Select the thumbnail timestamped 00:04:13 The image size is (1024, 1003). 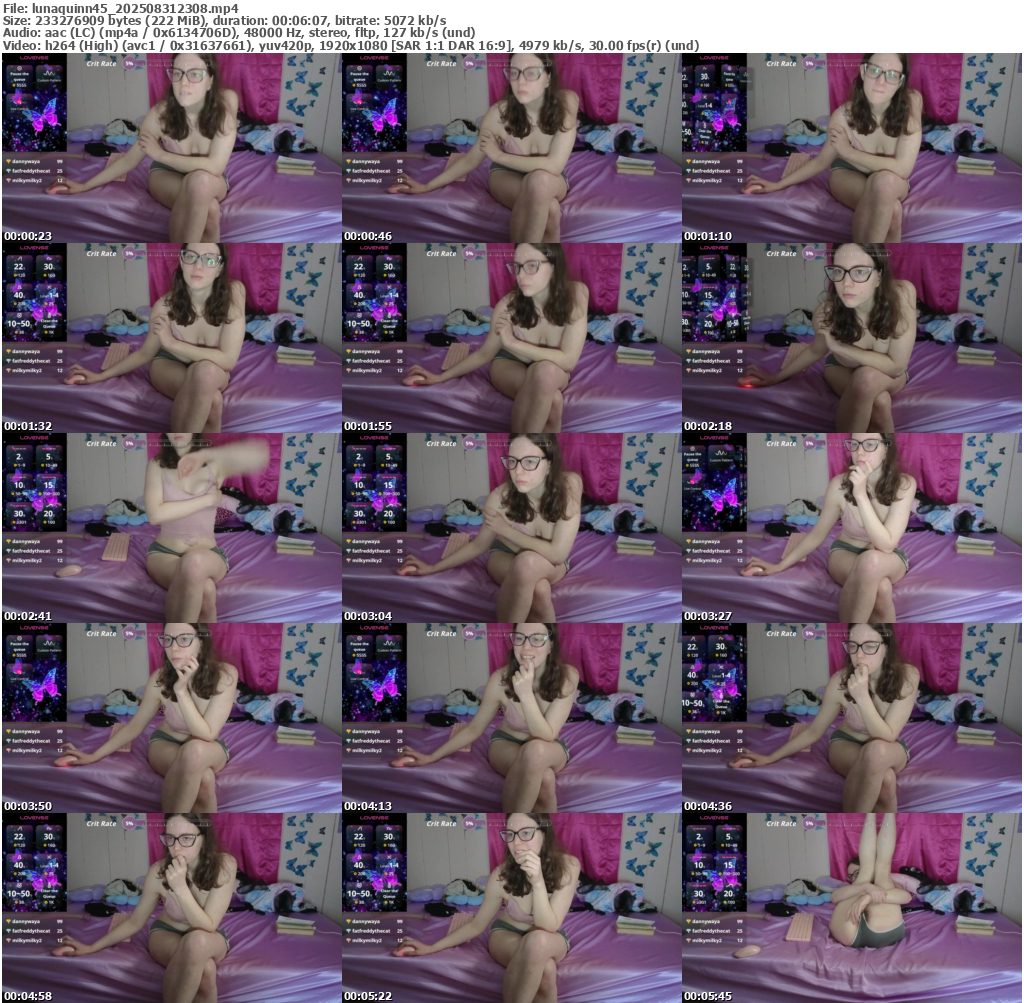click(511, 718)
